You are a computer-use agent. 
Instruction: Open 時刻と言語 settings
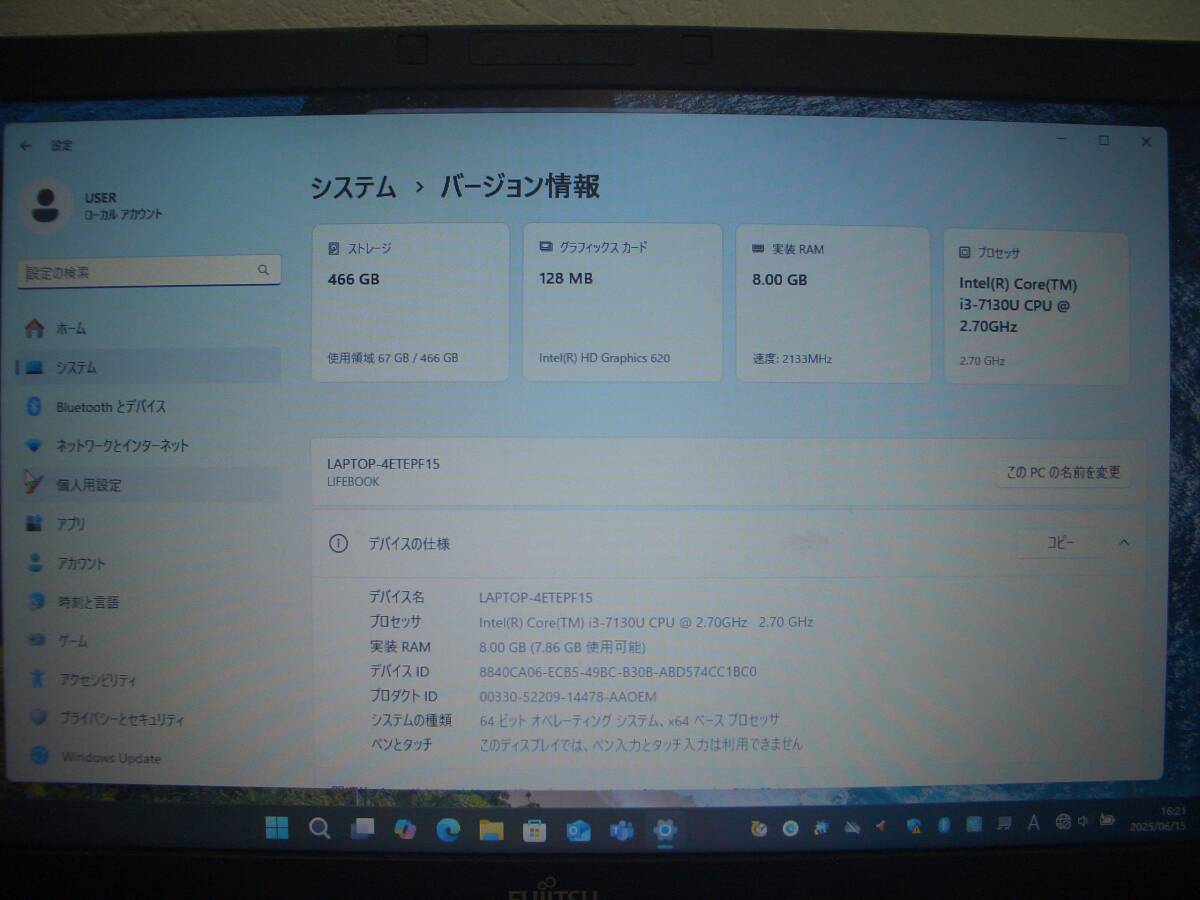click(148, 602)
